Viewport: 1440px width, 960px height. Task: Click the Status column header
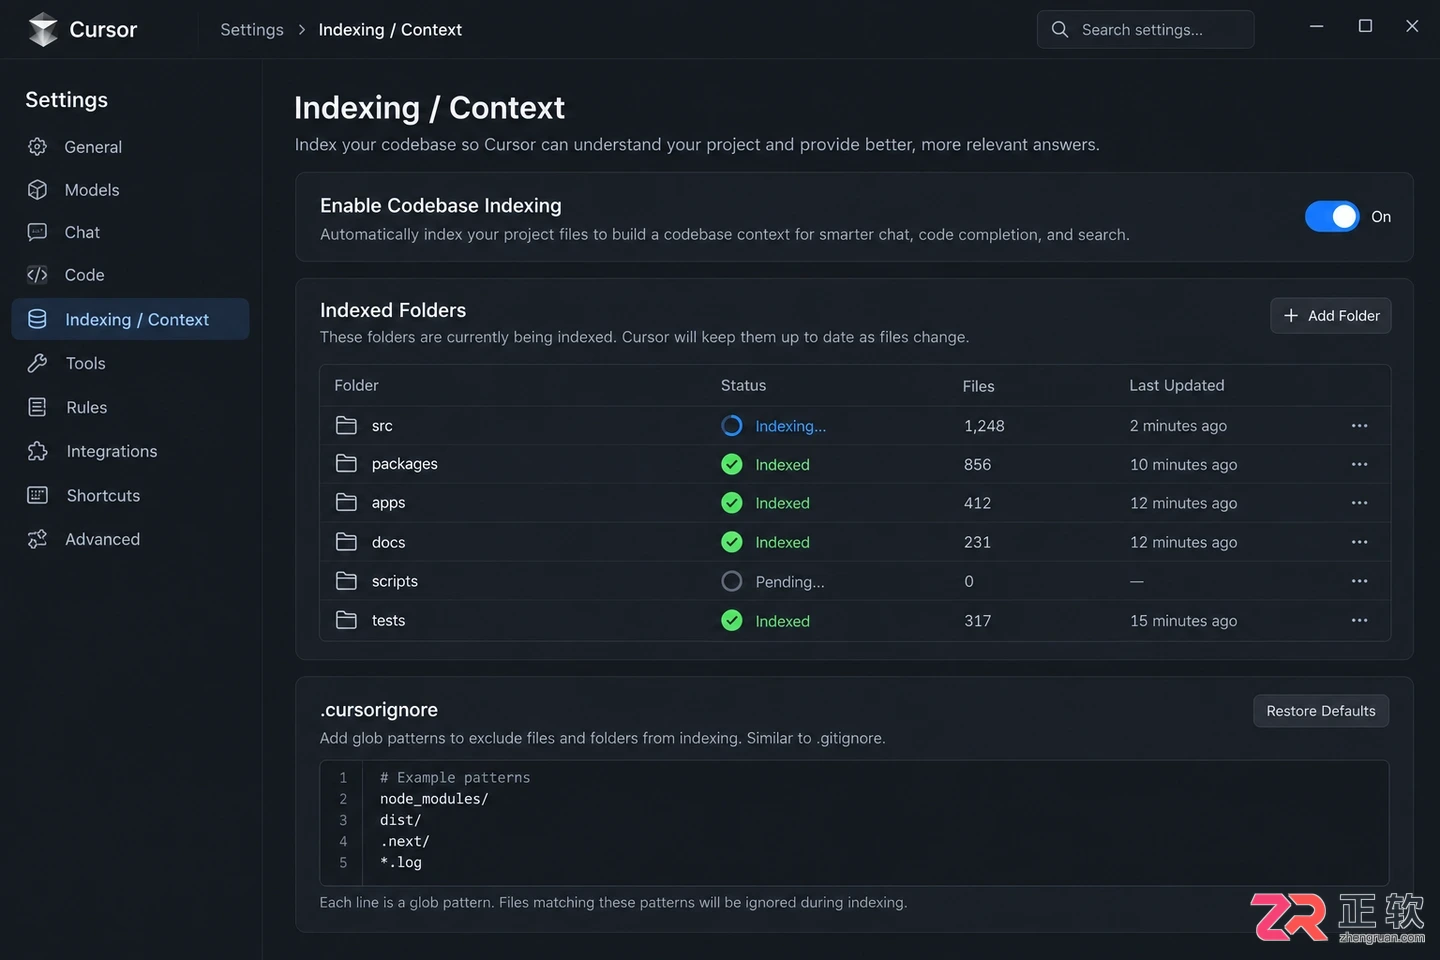(x=743, y=385)
